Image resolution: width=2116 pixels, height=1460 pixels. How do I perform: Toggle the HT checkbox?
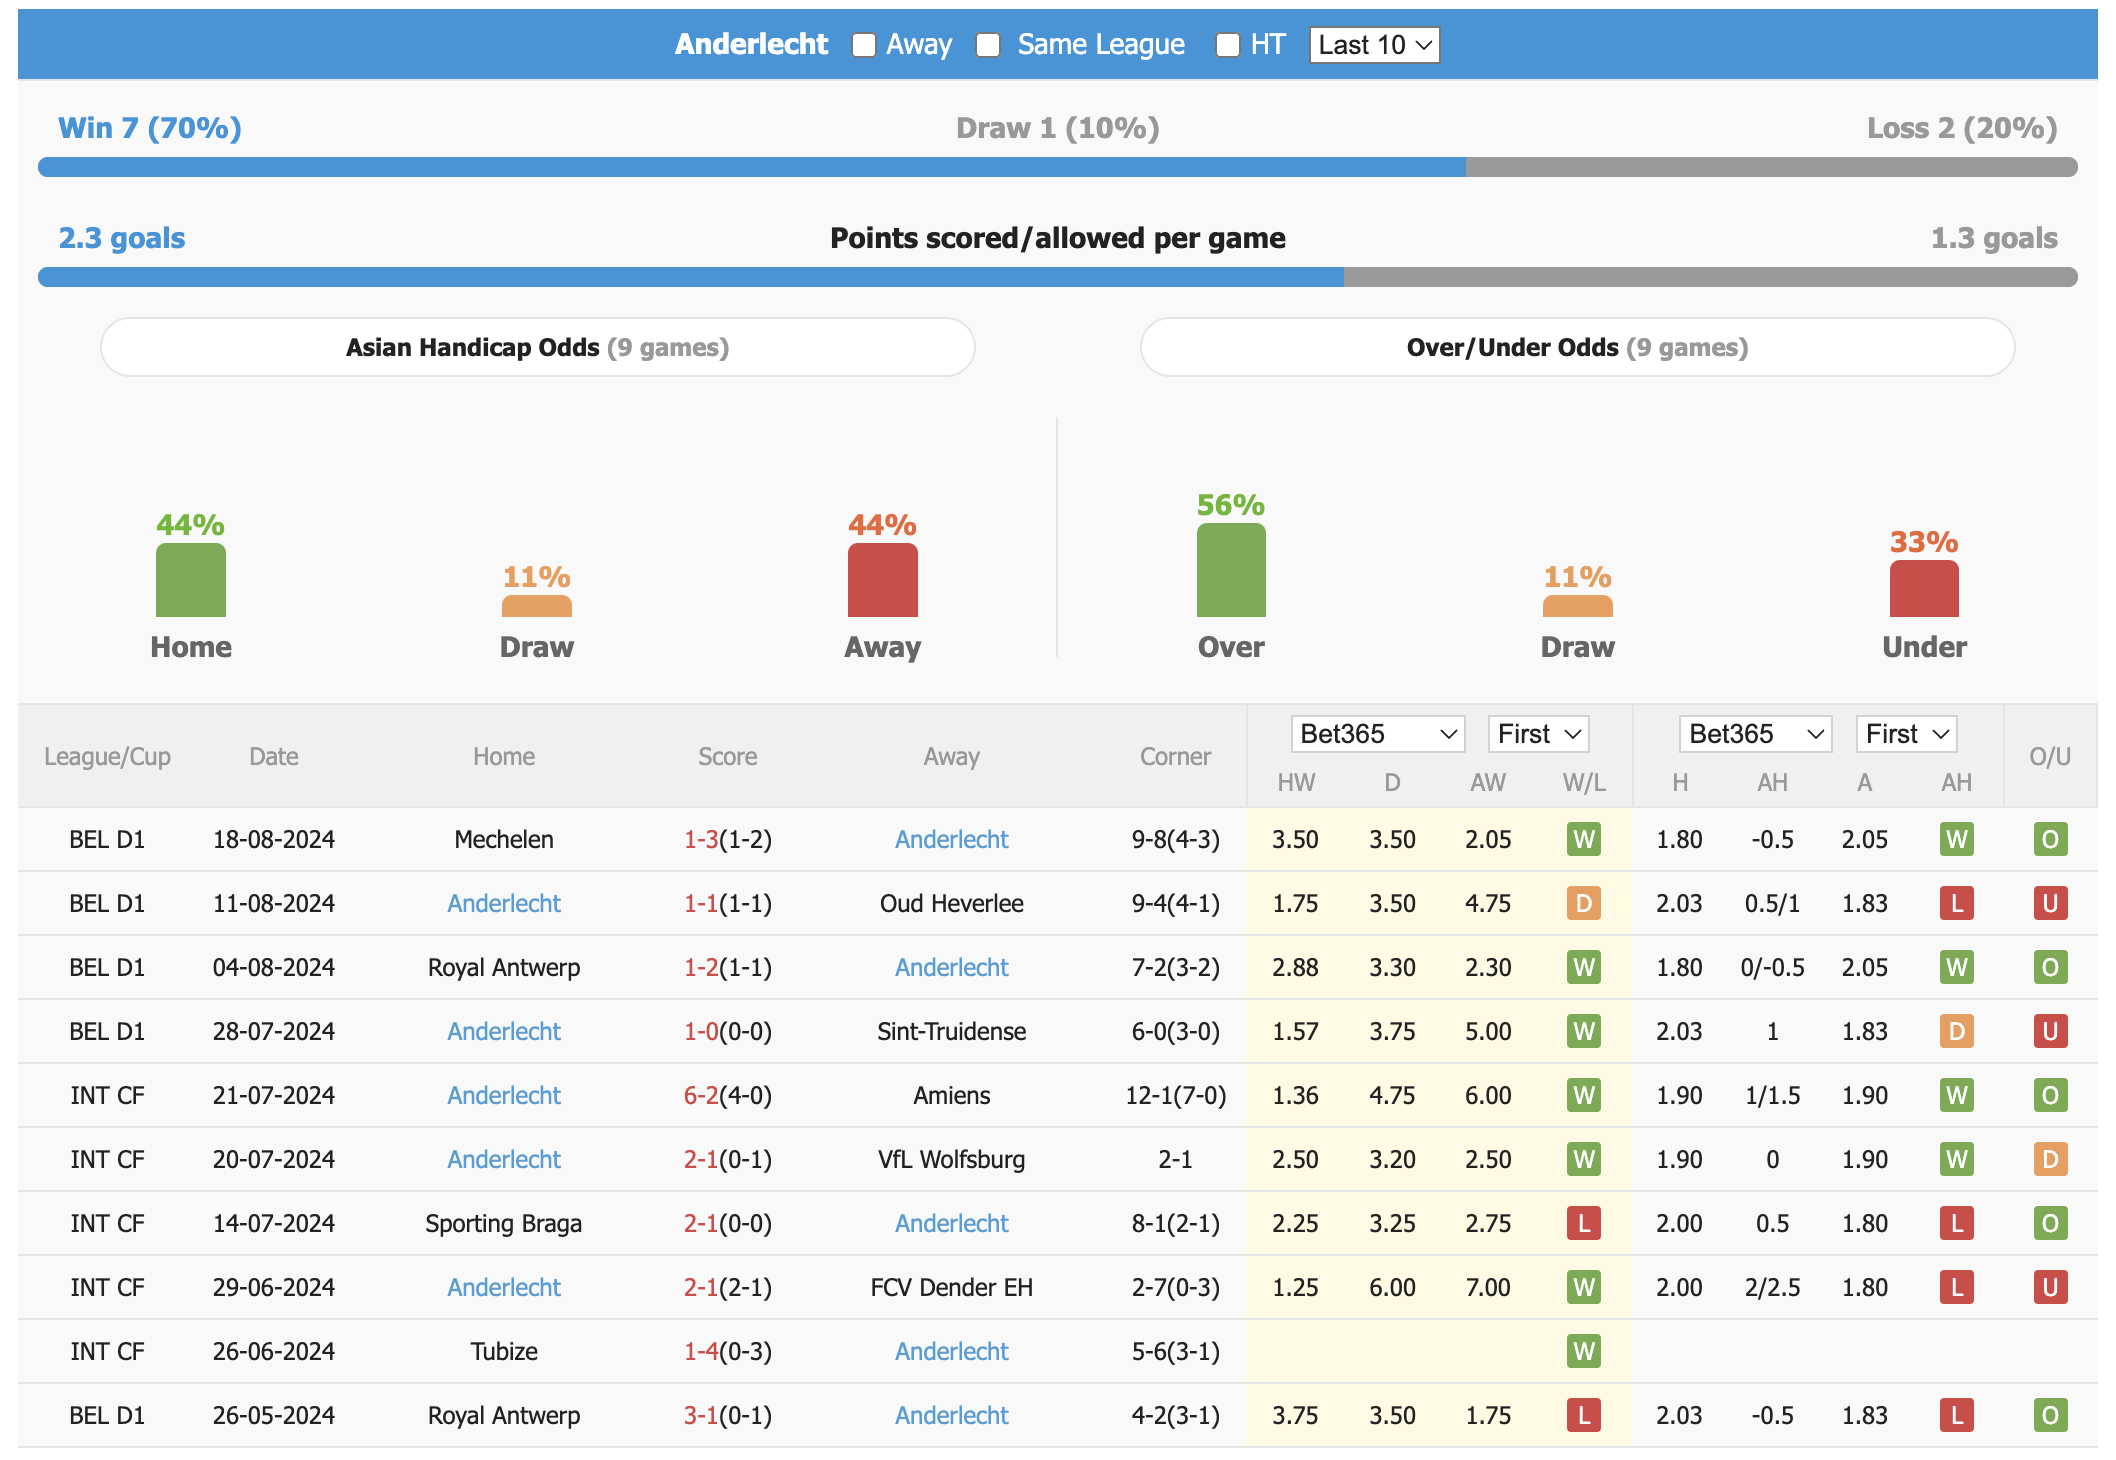[1228, 45]
